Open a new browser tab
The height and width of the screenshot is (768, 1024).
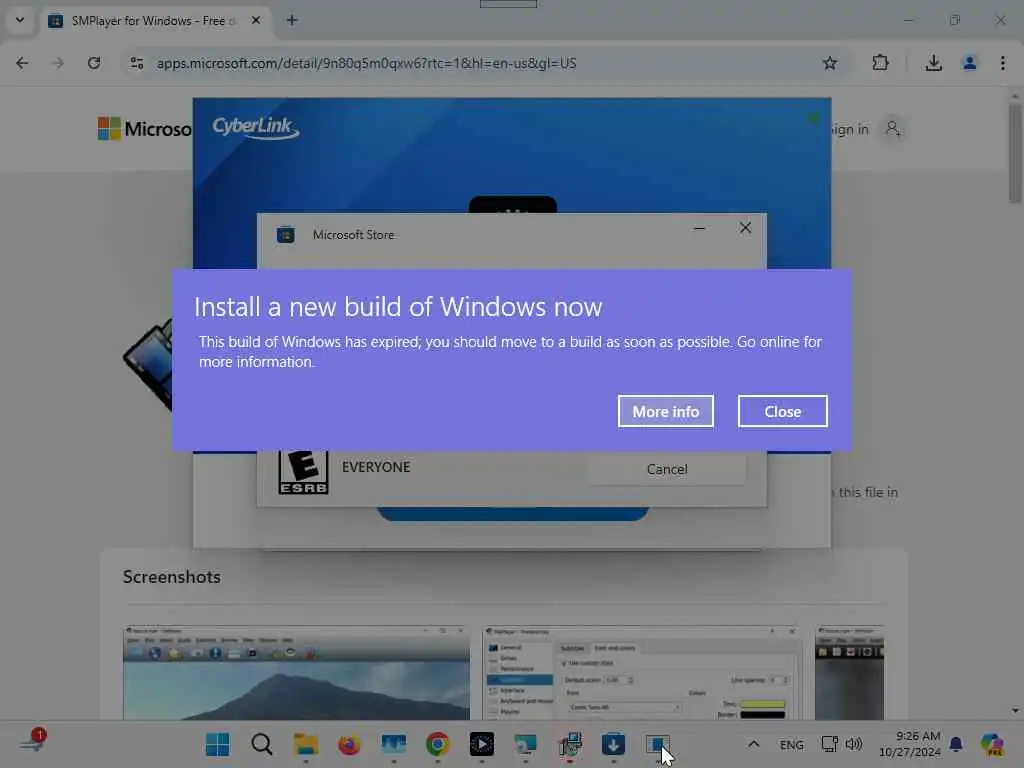click(292, 20)
